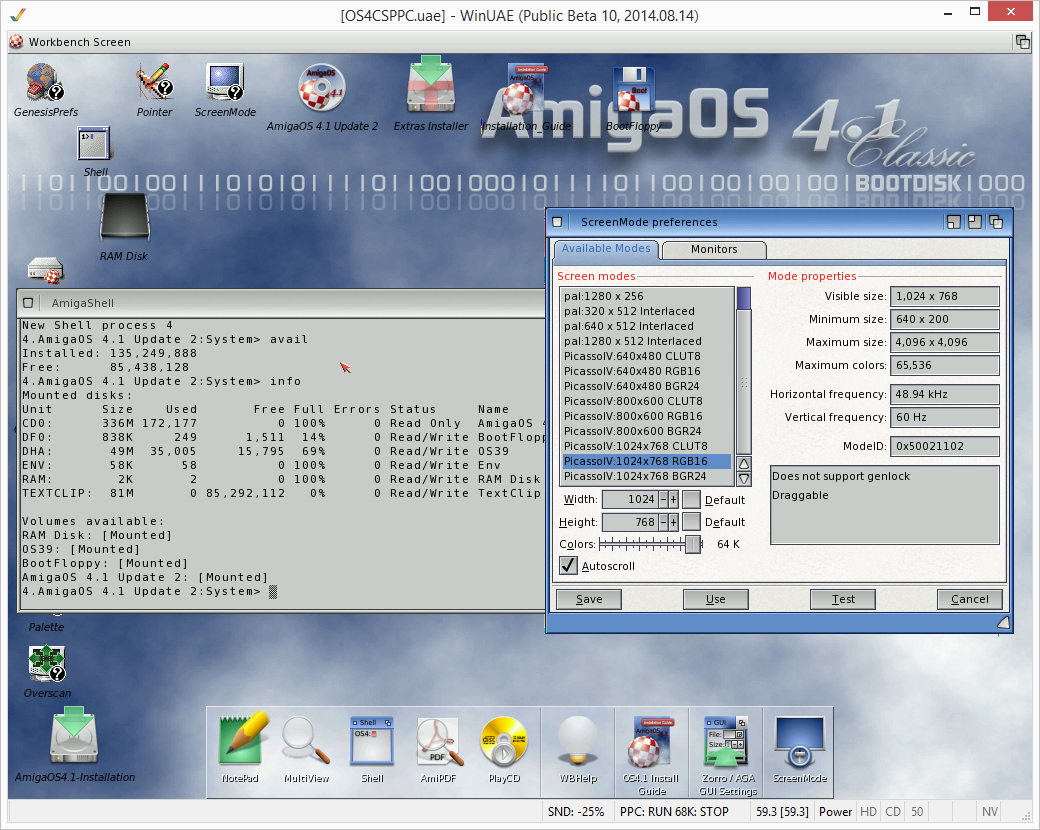Open the Available Modes tab
Image resolution: width=1040 pixels, height=830 pixels.
(x=605, y=248)
